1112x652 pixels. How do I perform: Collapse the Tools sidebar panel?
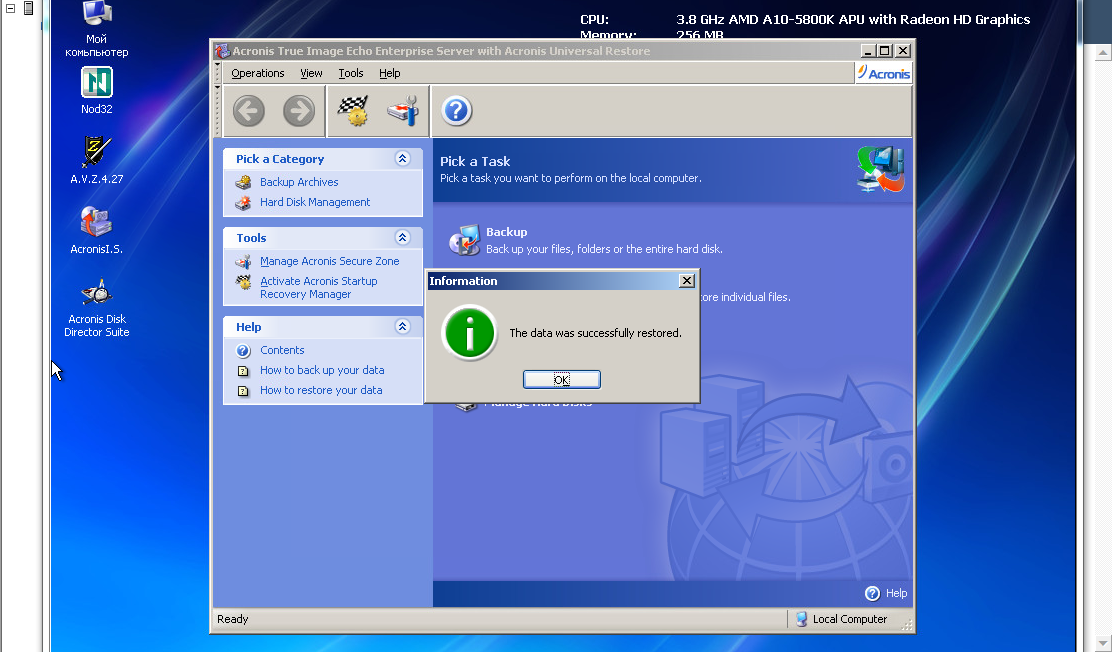click(x=402, y=238)
